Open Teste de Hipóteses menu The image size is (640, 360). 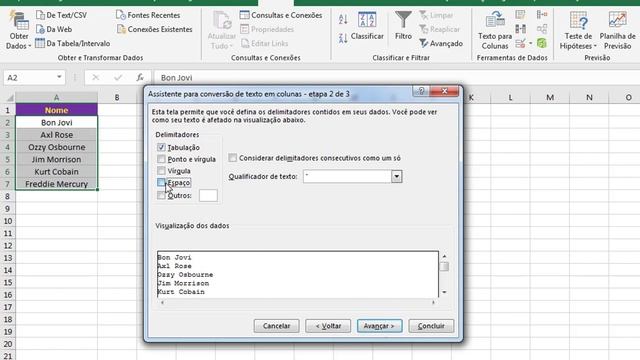coord(578,31)
